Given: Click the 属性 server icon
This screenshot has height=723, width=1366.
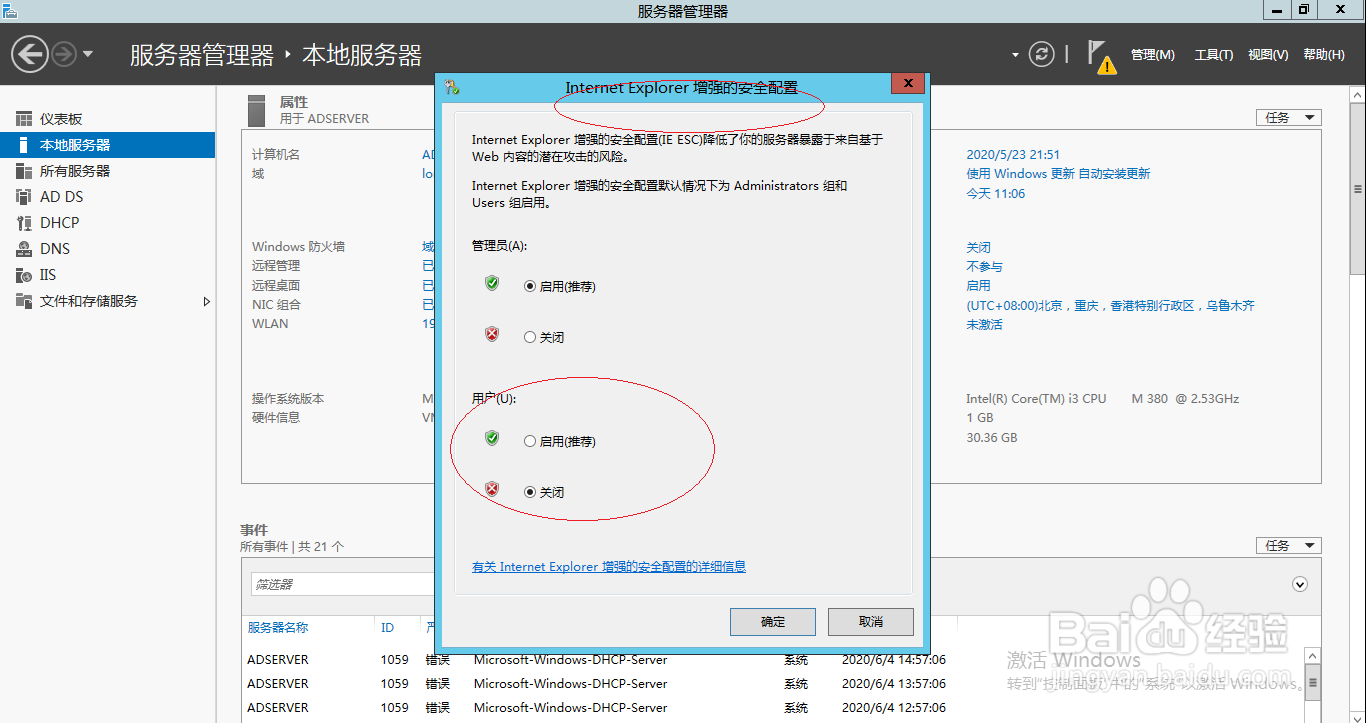Looking at the screenshot, I should click(x=257, y=110).
